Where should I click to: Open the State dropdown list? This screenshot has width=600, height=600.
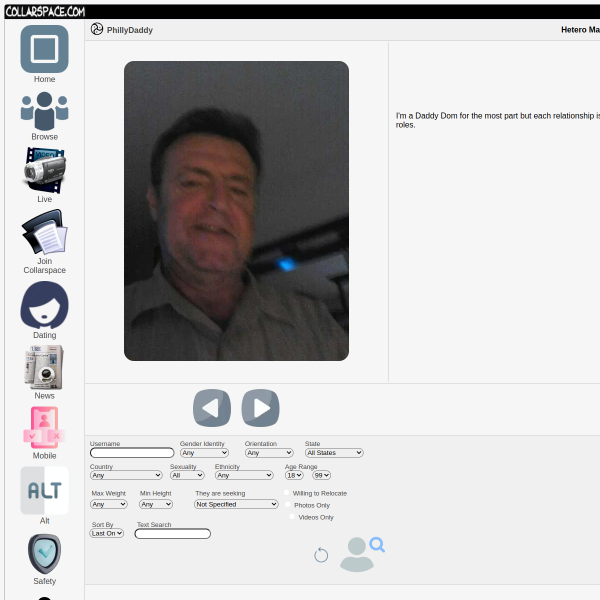(334, 453)
